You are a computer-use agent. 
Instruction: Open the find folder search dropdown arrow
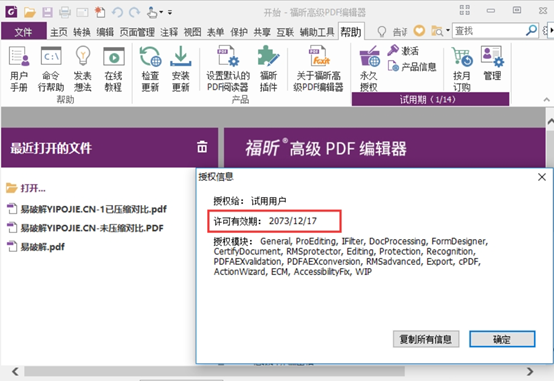tap(448, 30)
